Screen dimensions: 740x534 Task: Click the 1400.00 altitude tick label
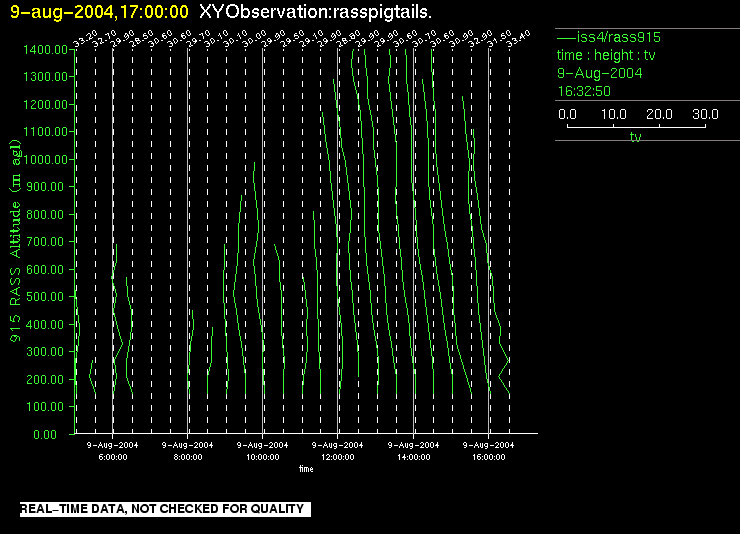[x=46, y=50]
